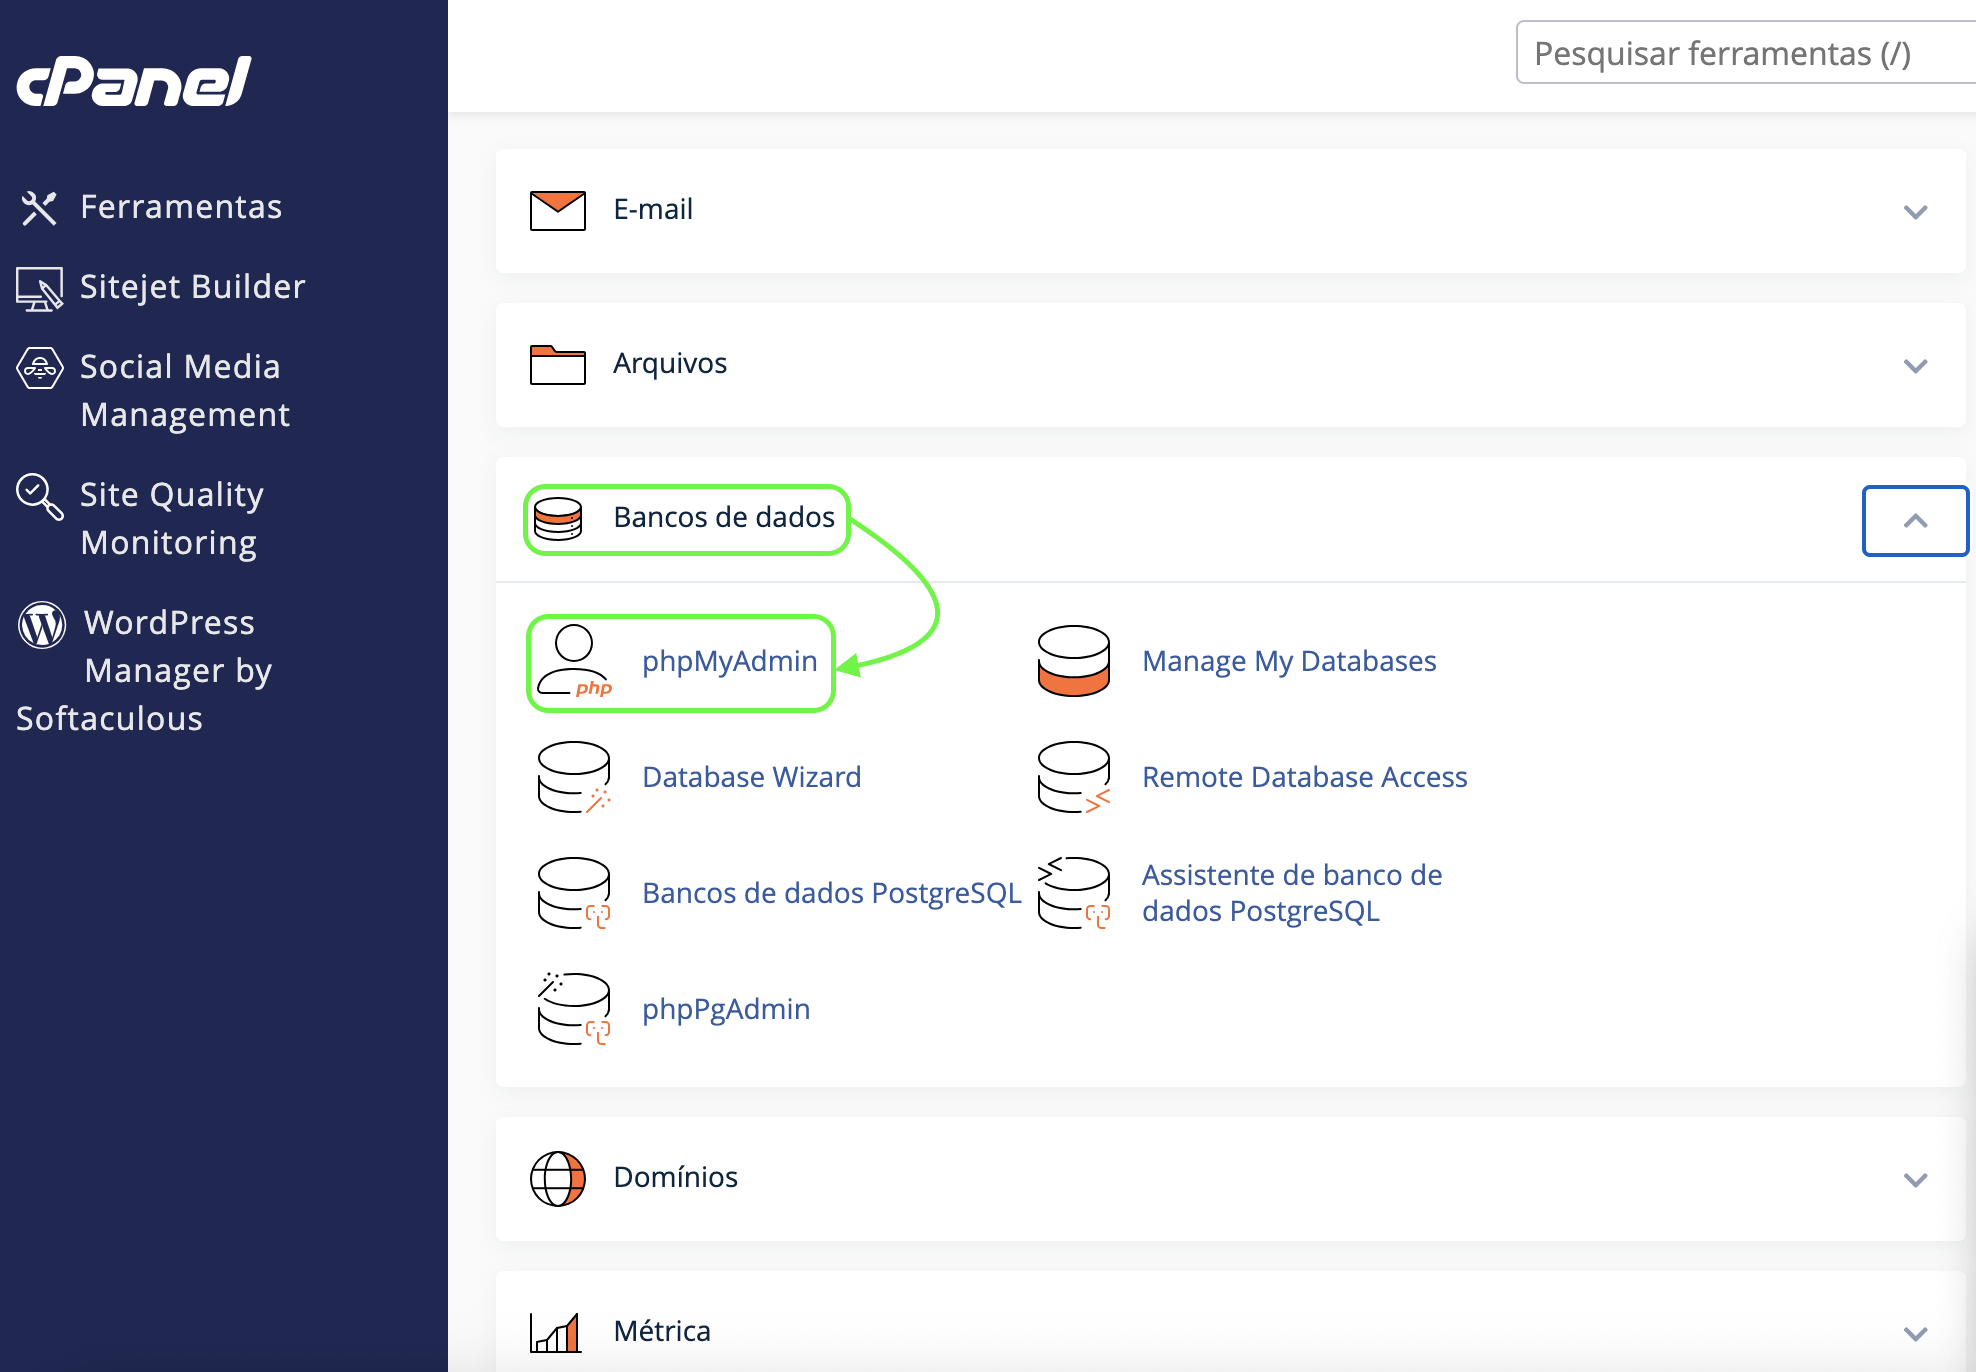
Task: Open the Bancos de dados PostgreSQL link
Action: click(832, 893)
